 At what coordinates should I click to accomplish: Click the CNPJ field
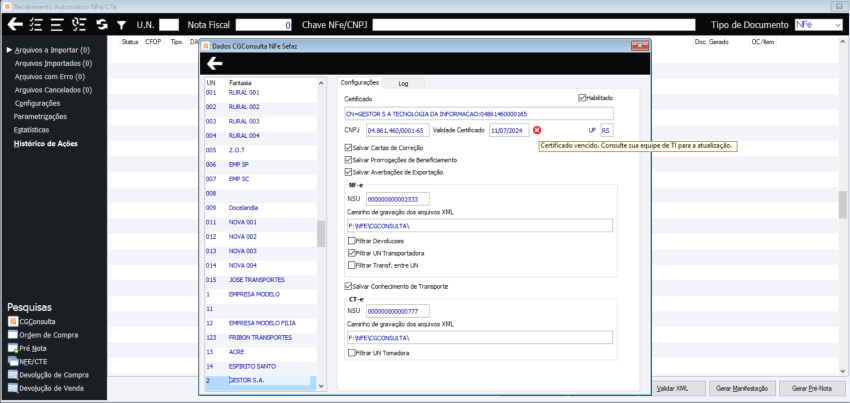398,130
